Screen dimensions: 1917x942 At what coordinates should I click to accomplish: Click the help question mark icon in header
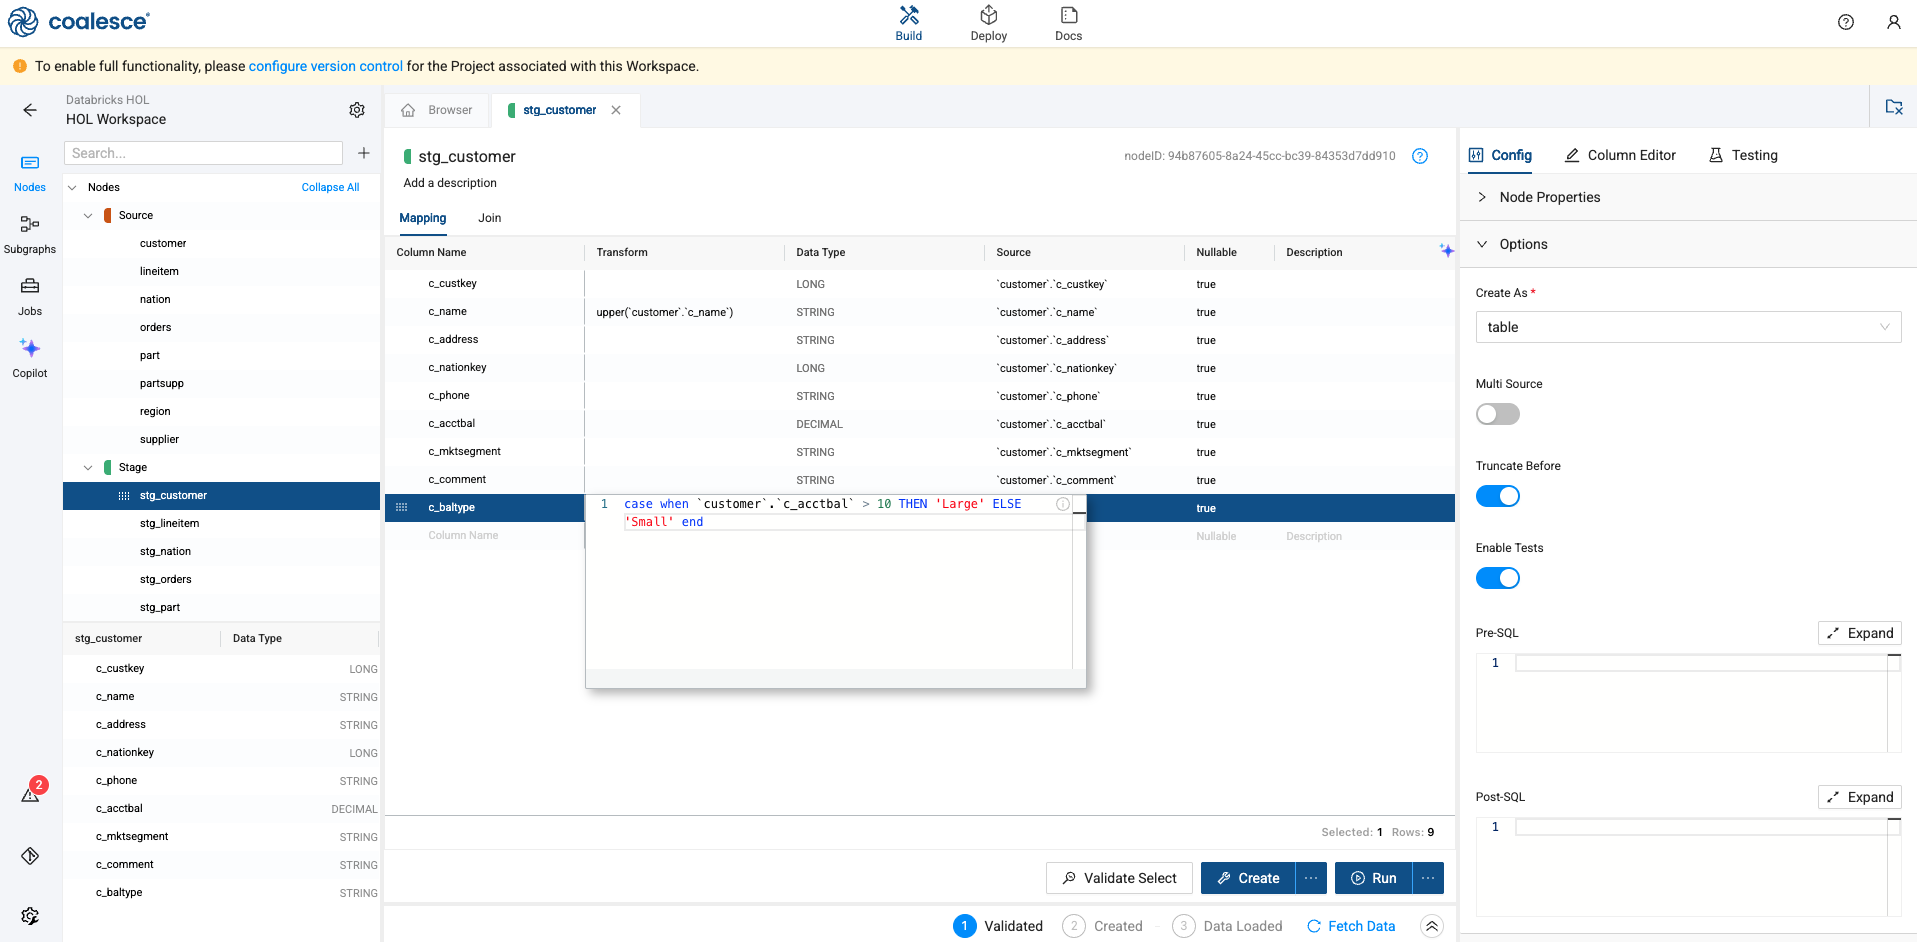click(1845, 22)
